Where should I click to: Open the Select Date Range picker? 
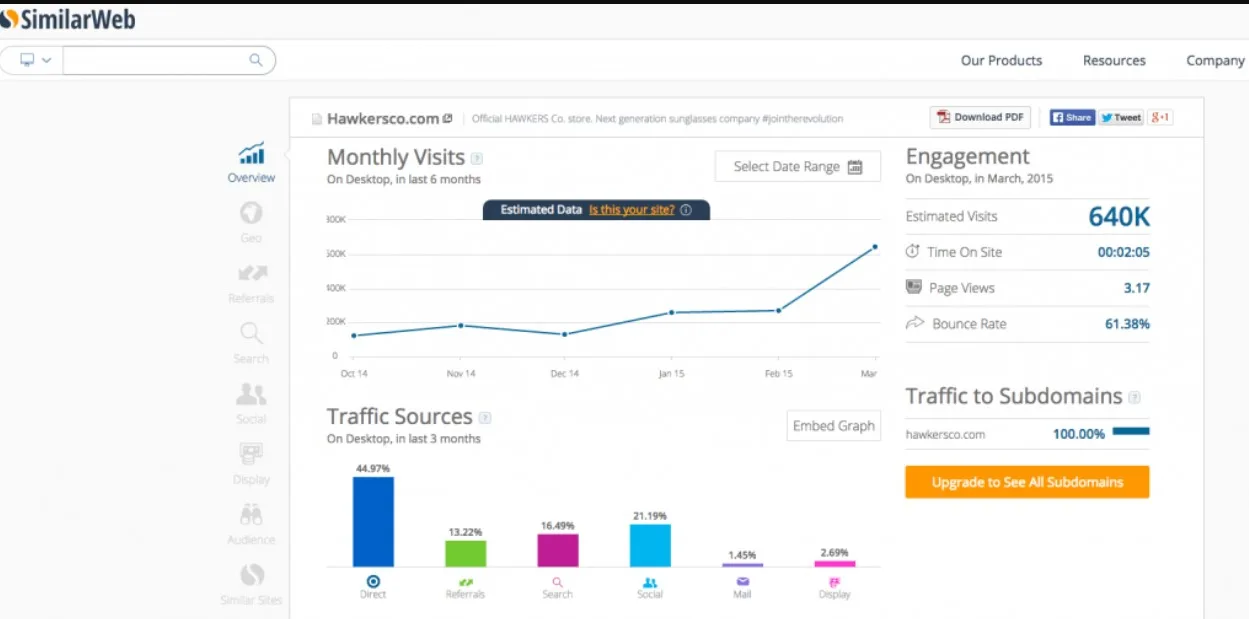click(798, 167)
